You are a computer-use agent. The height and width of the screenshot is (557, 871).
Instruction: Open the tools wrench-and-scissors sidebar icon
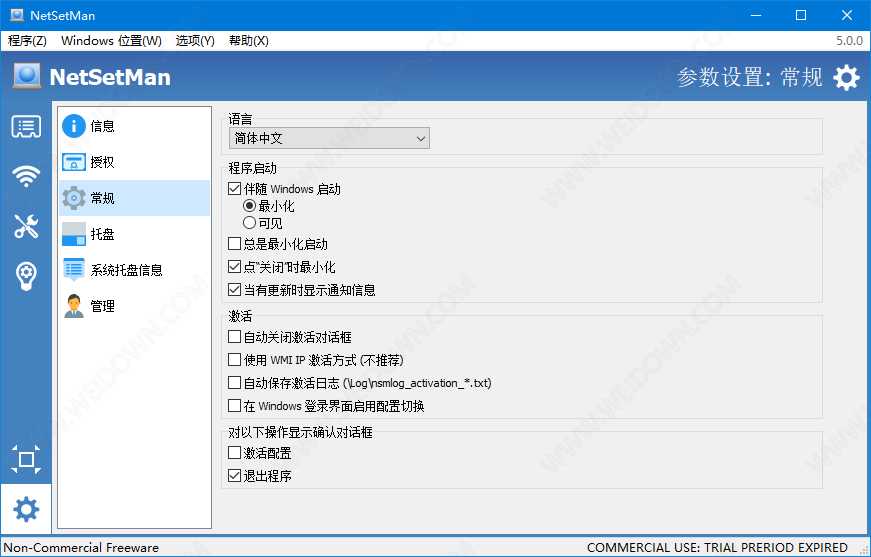pyautogui.click(x=26, y=226)
